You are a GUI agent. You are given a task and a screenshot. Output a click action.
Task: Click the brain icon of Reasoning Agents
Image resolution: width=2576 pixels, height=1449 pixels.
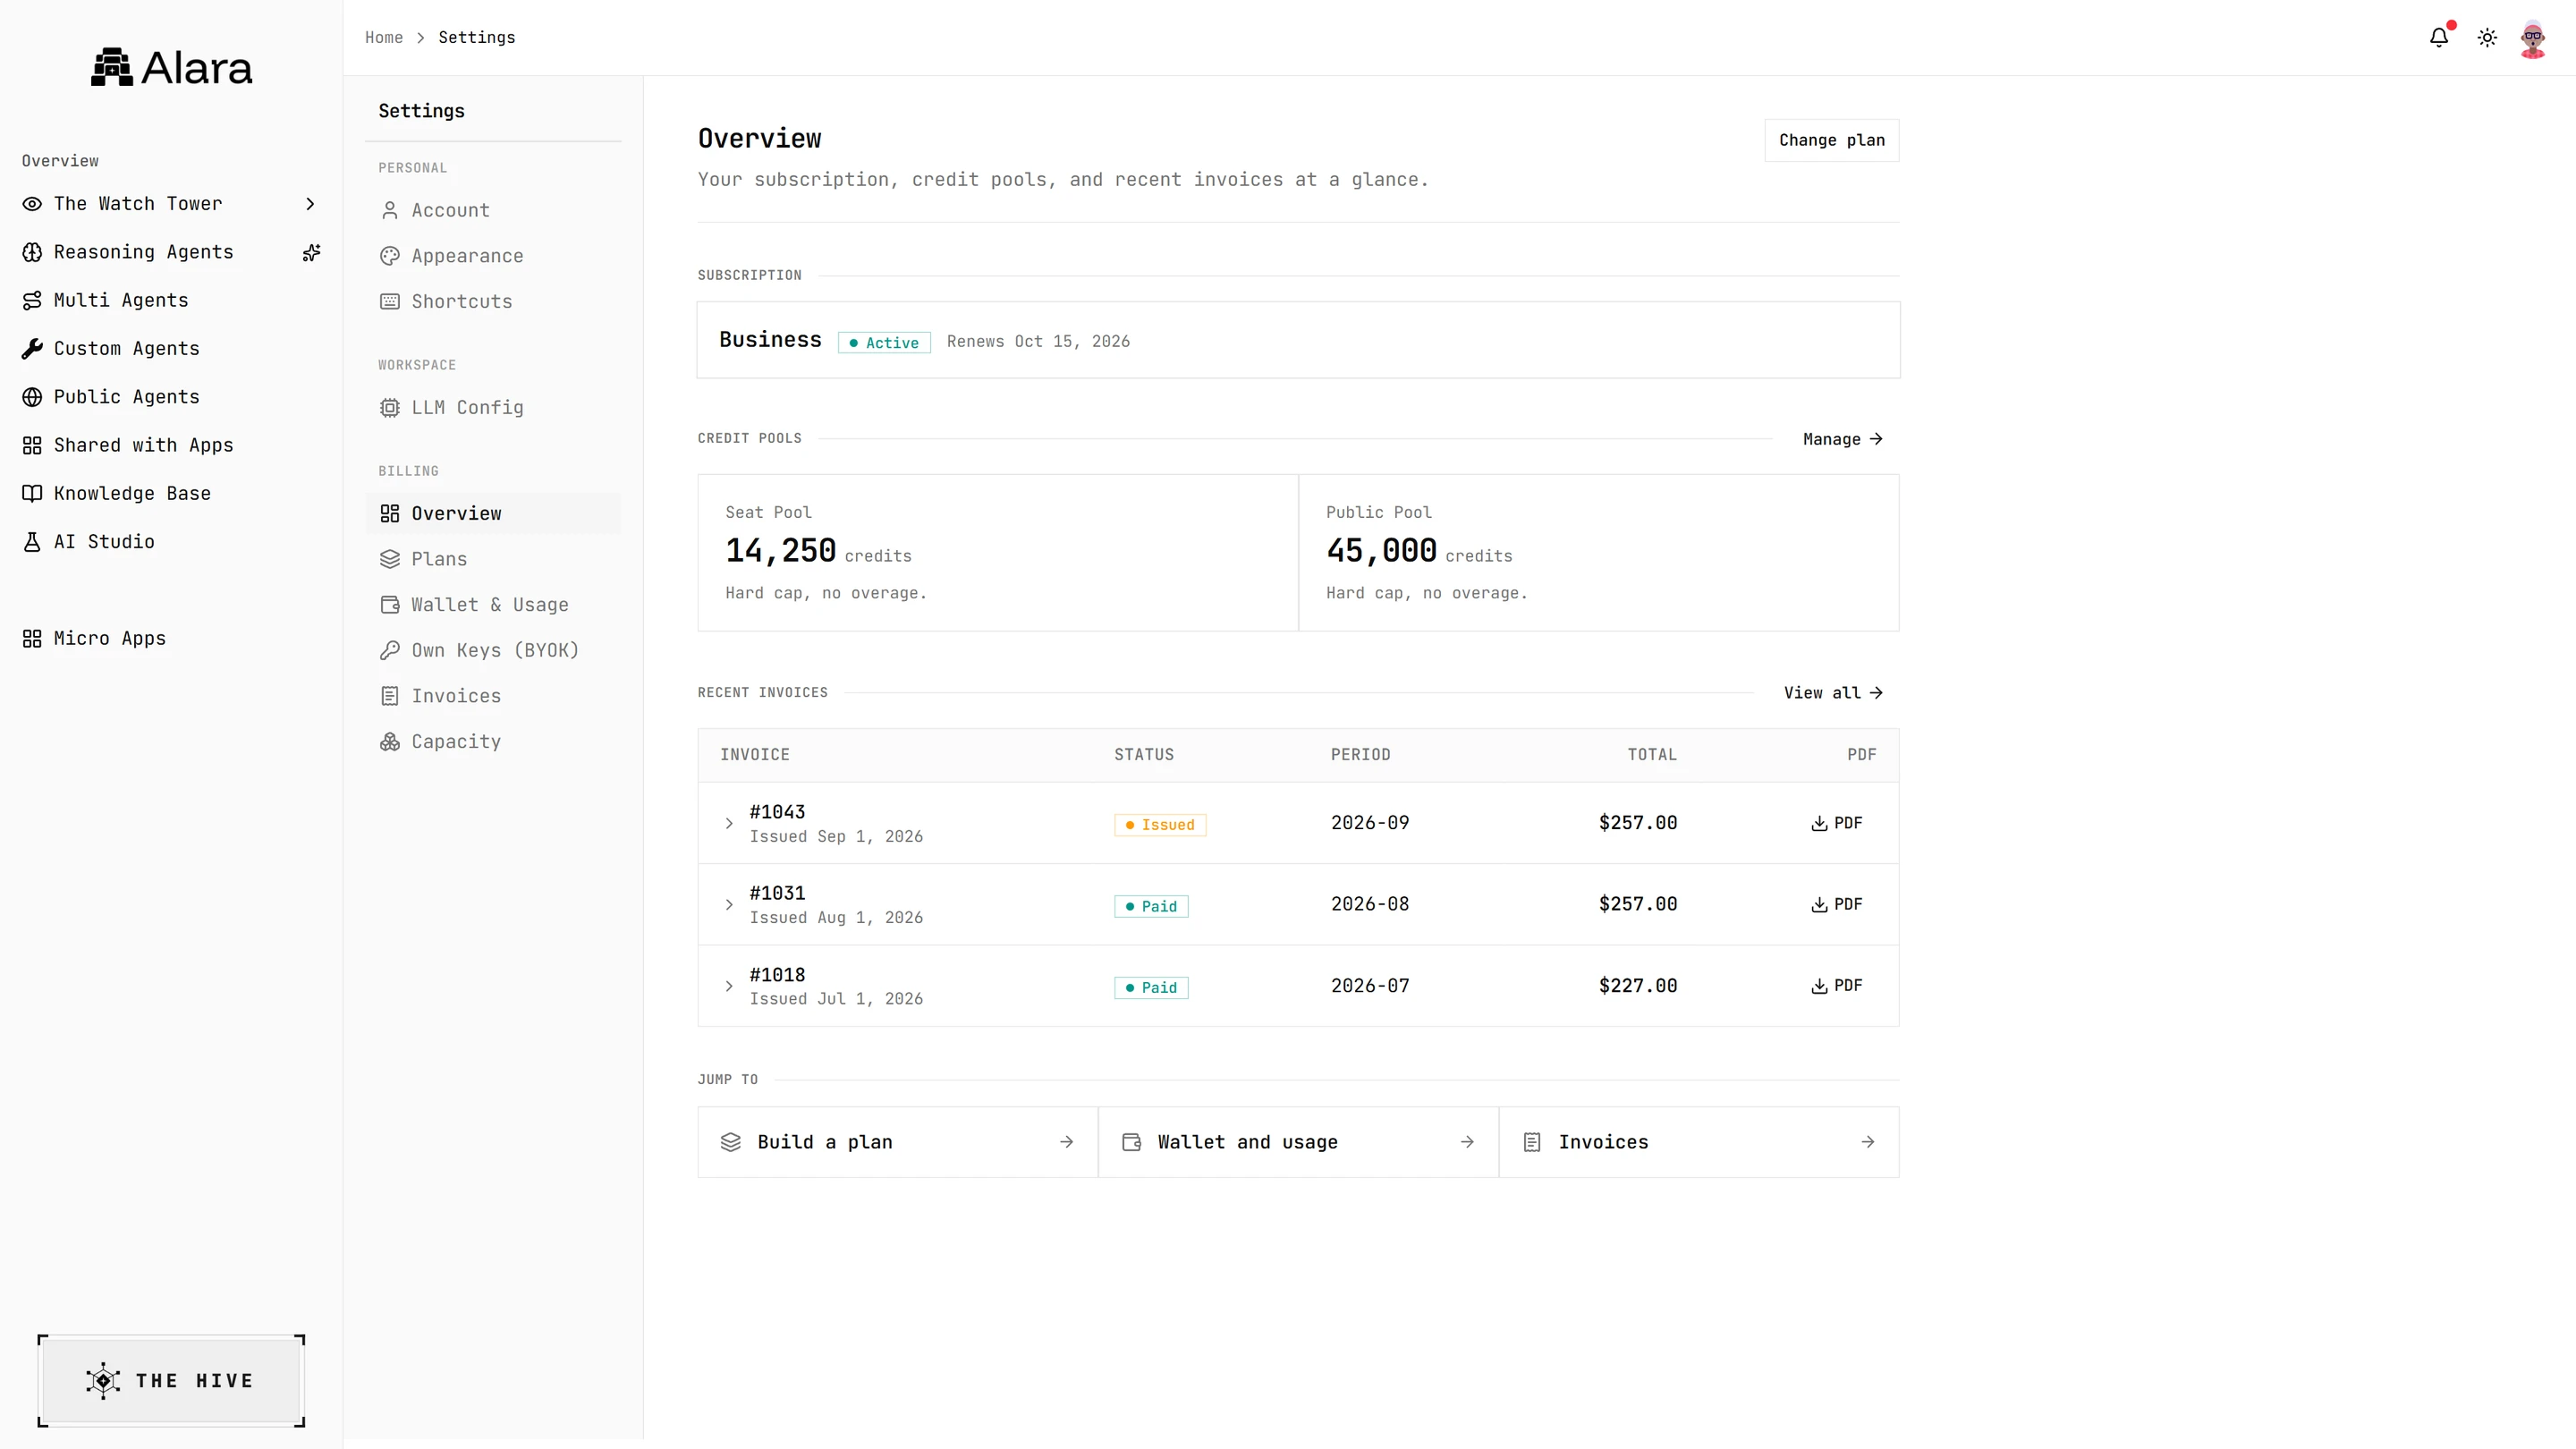point(32,252)
